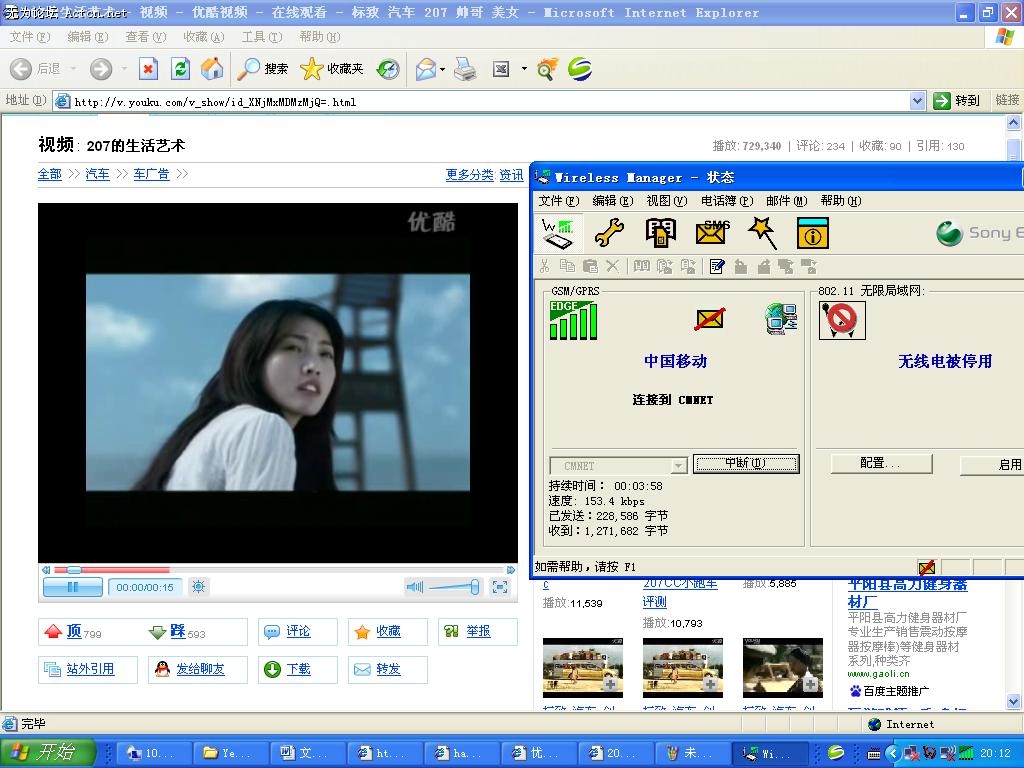This screenshot has height=768, width=1024.
Task: Open the wrench settings icon in Wireless Manager
Action: coord(609,233)
